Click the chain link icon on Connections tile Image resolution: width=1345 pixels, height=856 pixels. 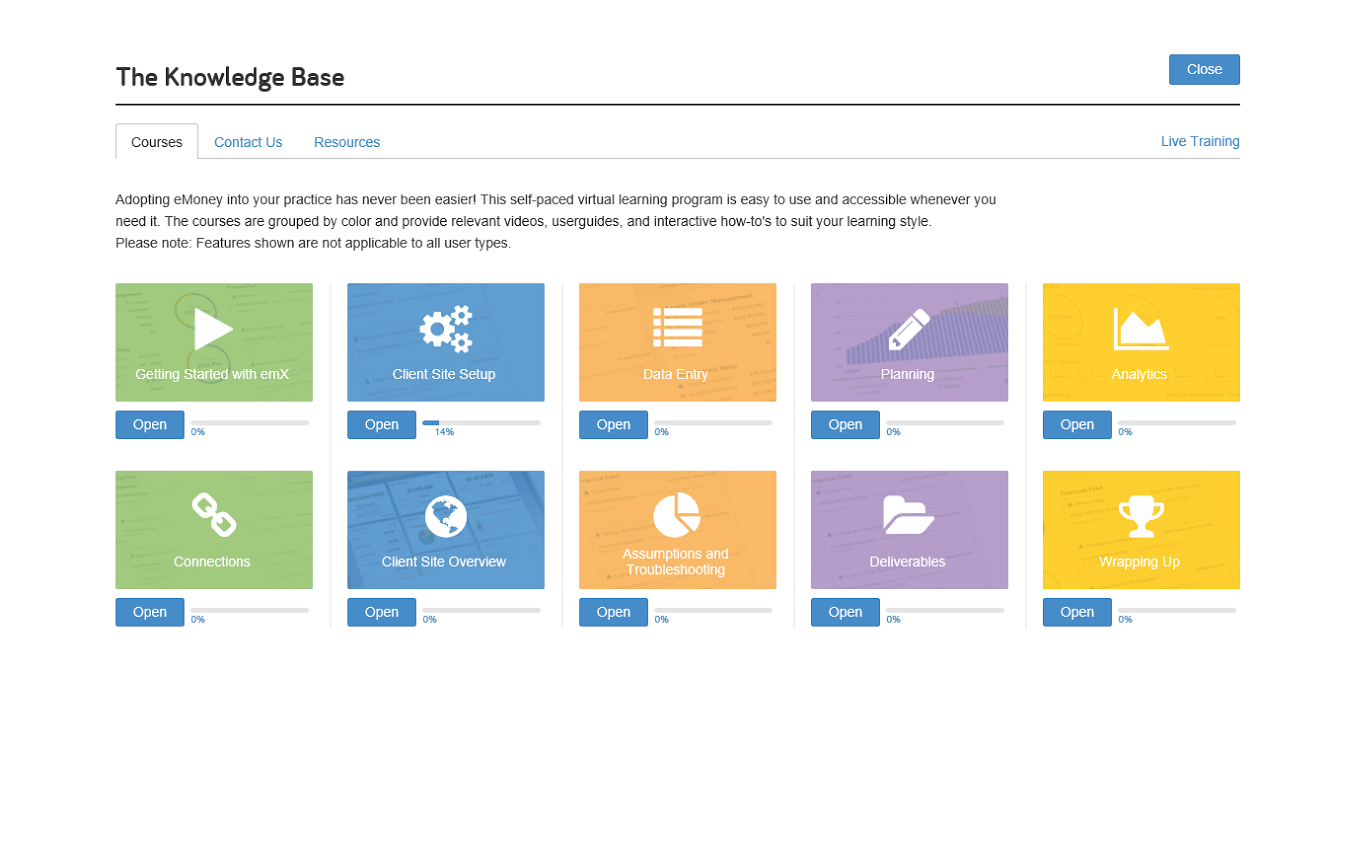[213, 515]
